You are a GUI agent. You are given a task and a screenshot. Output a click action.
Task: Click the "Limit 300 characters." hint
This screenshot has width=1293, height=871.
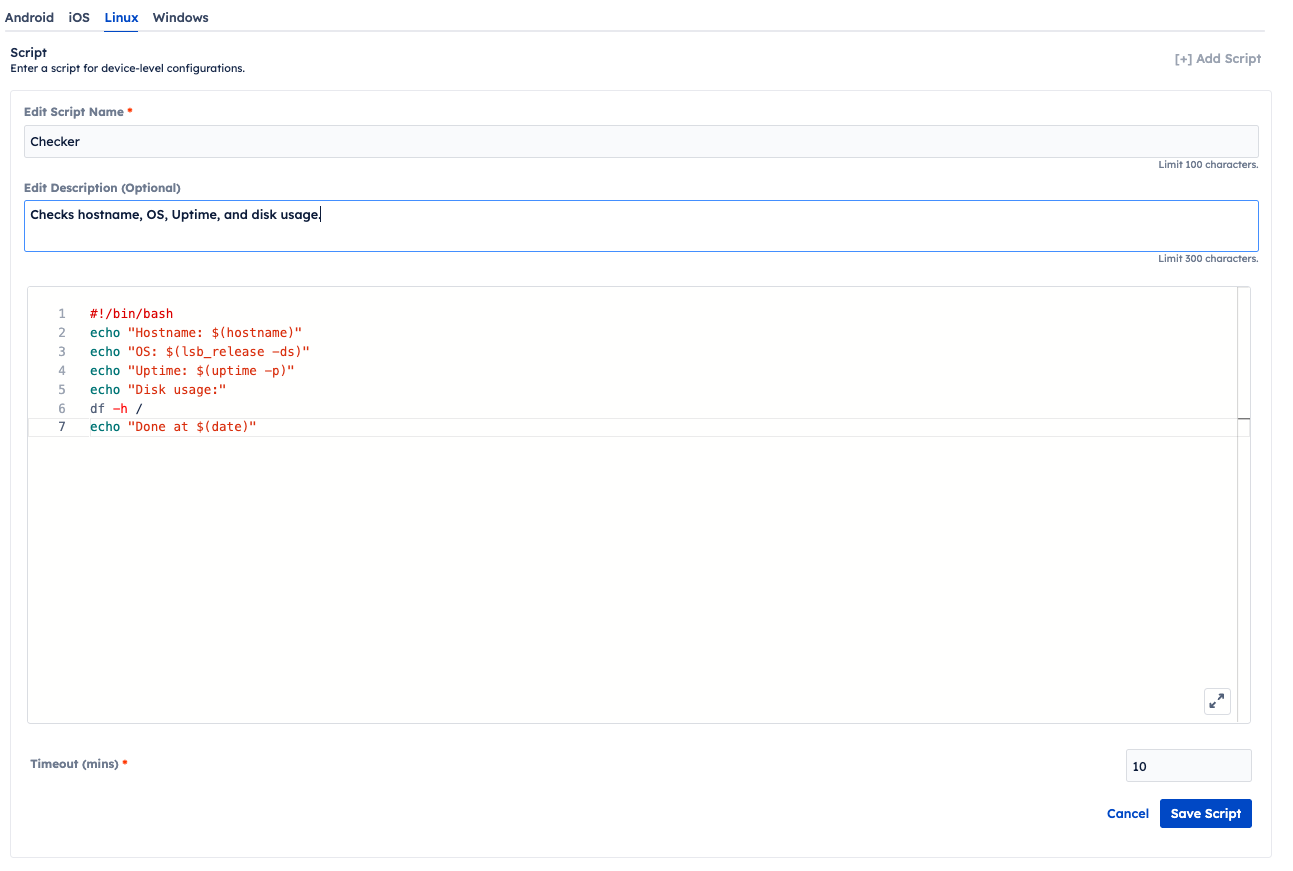[x=1208, y=259]
